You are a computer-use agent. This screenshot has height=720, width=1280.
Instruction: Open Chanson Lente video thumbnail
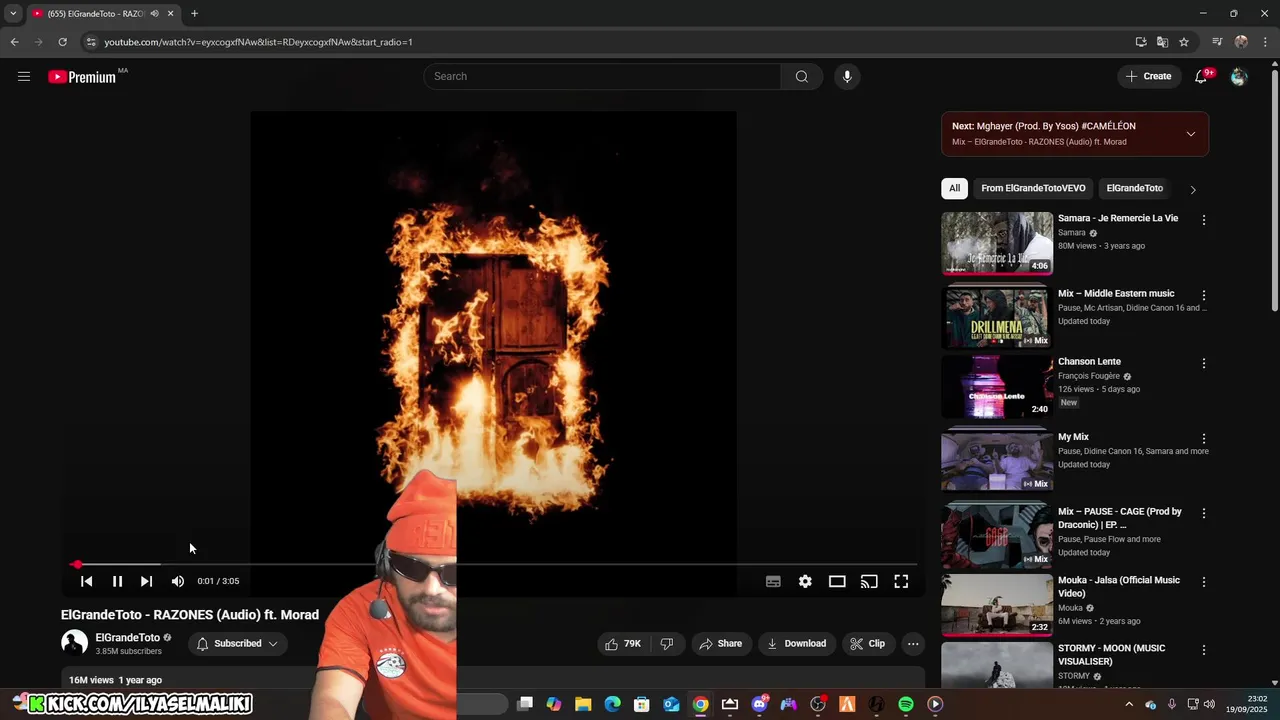(x=997, y=386)
